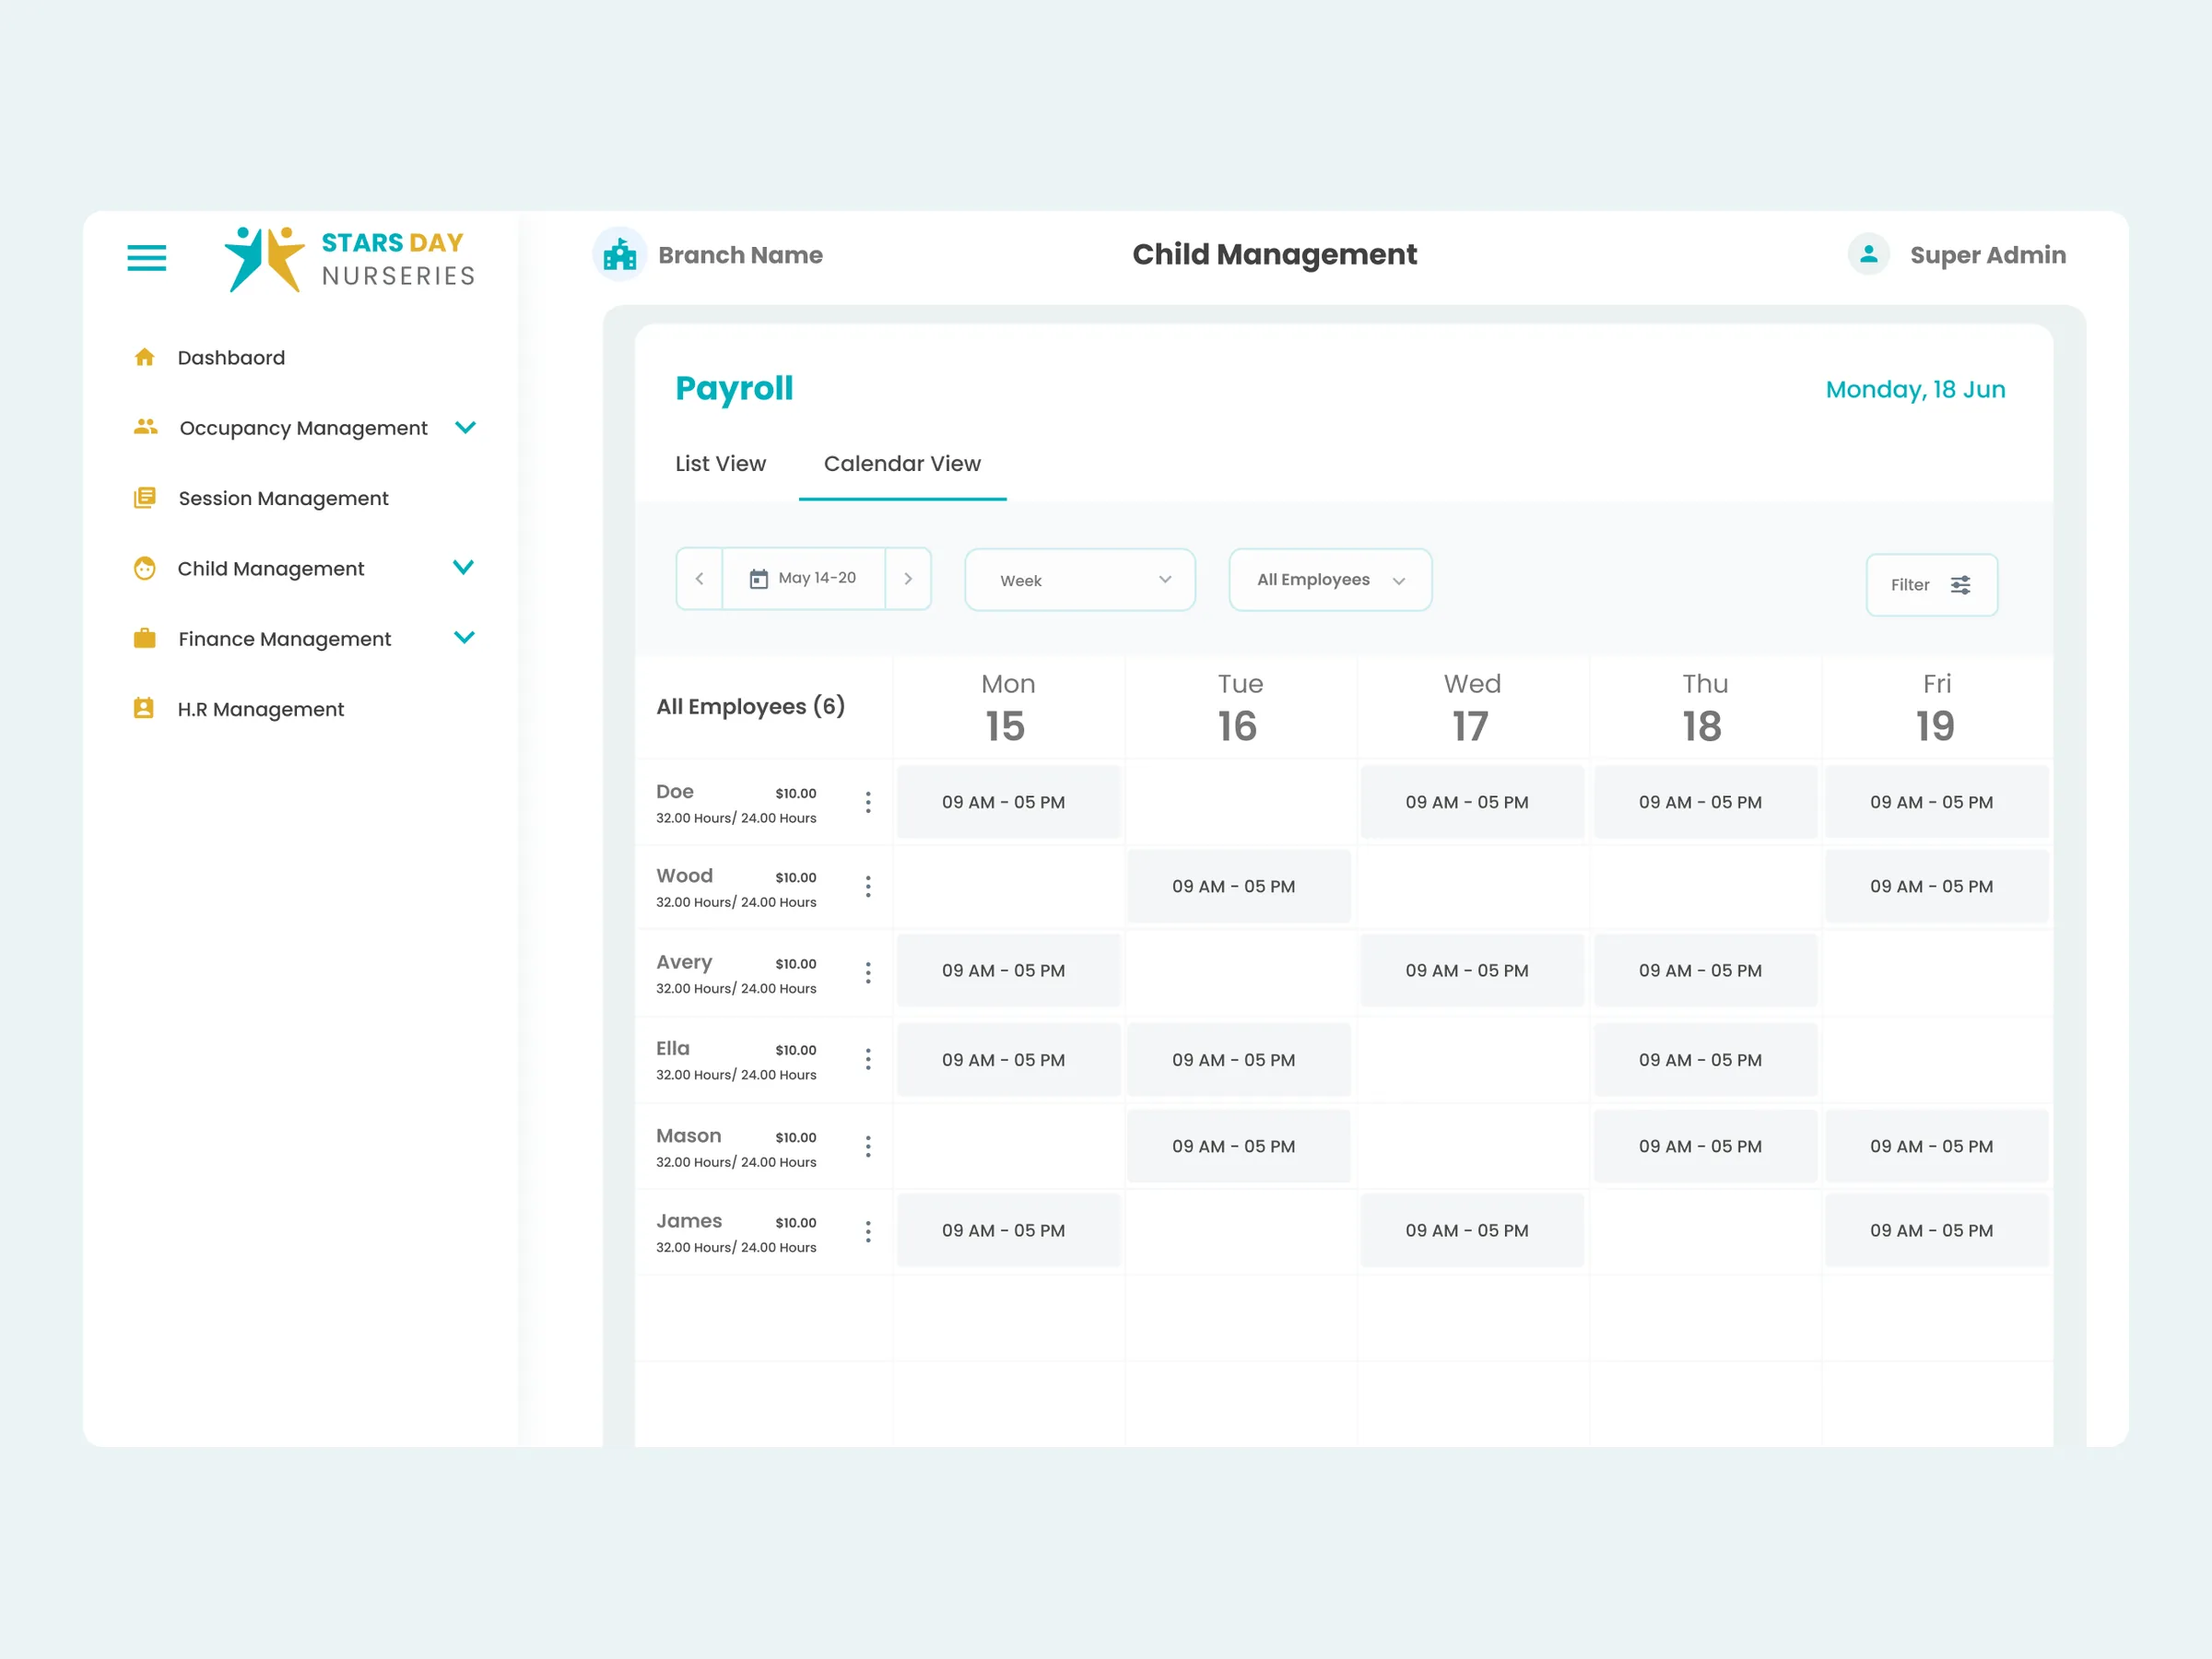Screen dimensions: 2212x1659
Task: Click the H.R Management badge icon
Action: pos(144,708)
